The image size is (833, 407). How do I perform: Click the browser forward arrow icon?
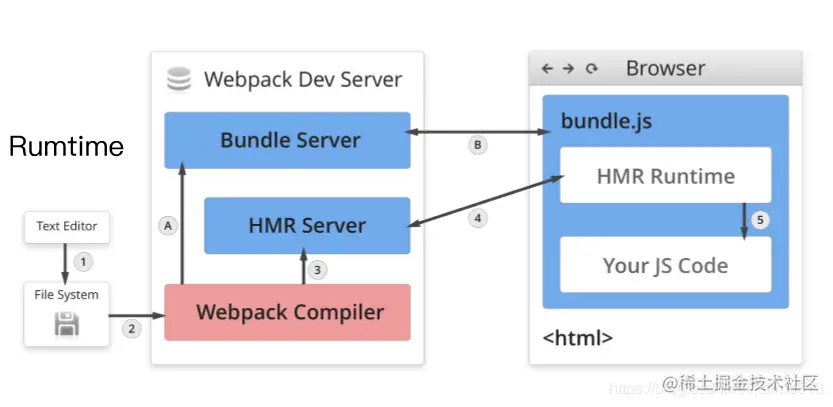click(x=568, y=69)
